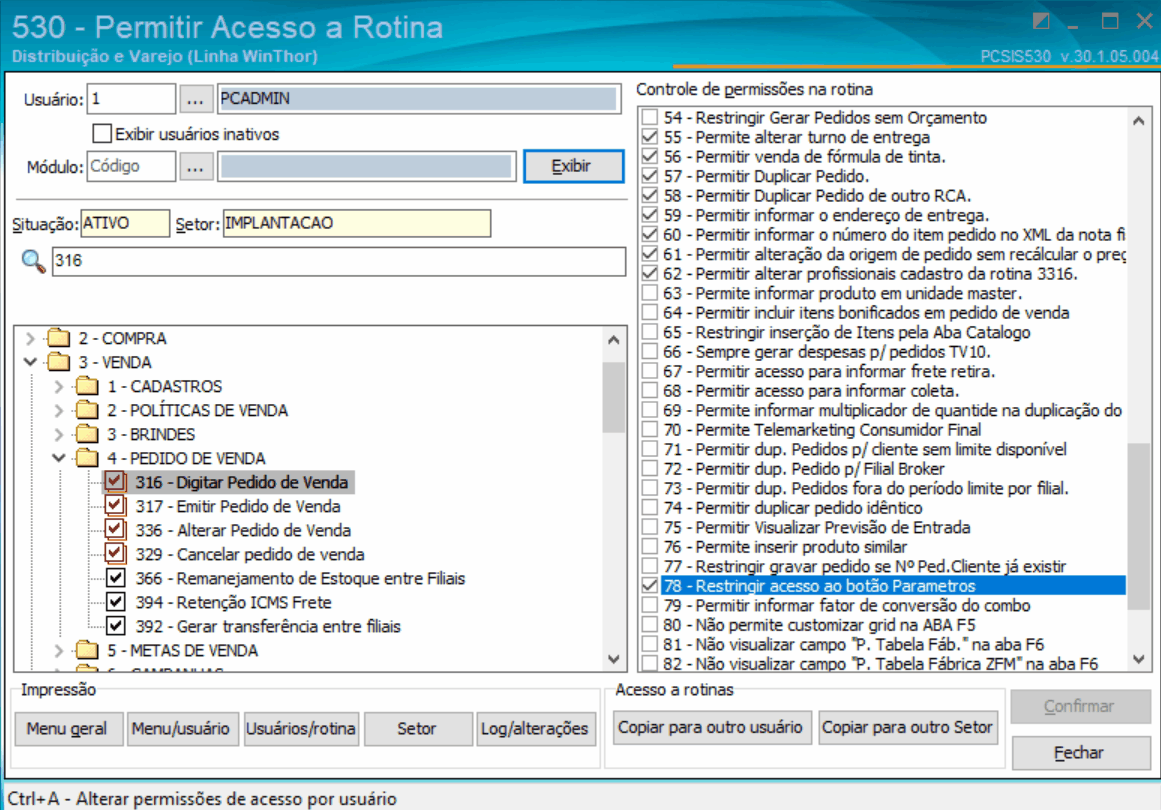This screenshot has width=1161, height=810.
Task: Toggle Exibir usuários inativos checkbox
Action: pos(102,134)
